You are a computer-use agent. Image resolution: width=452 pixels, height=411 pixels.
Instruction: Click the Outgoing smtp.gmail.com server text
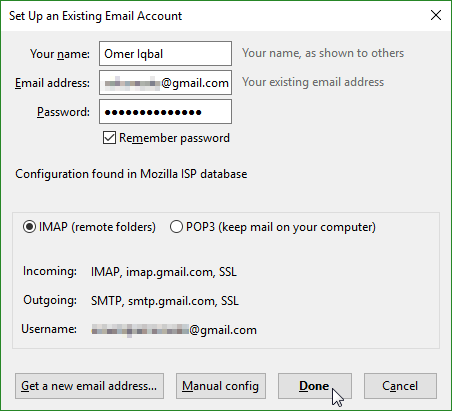(x=165, y=301)
